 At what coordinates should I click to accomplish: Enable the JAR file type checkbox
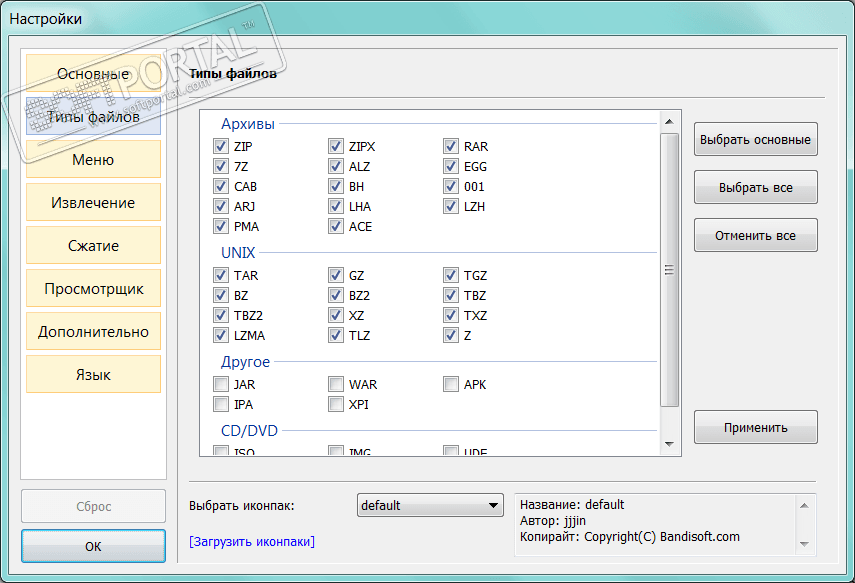(221, 384)
